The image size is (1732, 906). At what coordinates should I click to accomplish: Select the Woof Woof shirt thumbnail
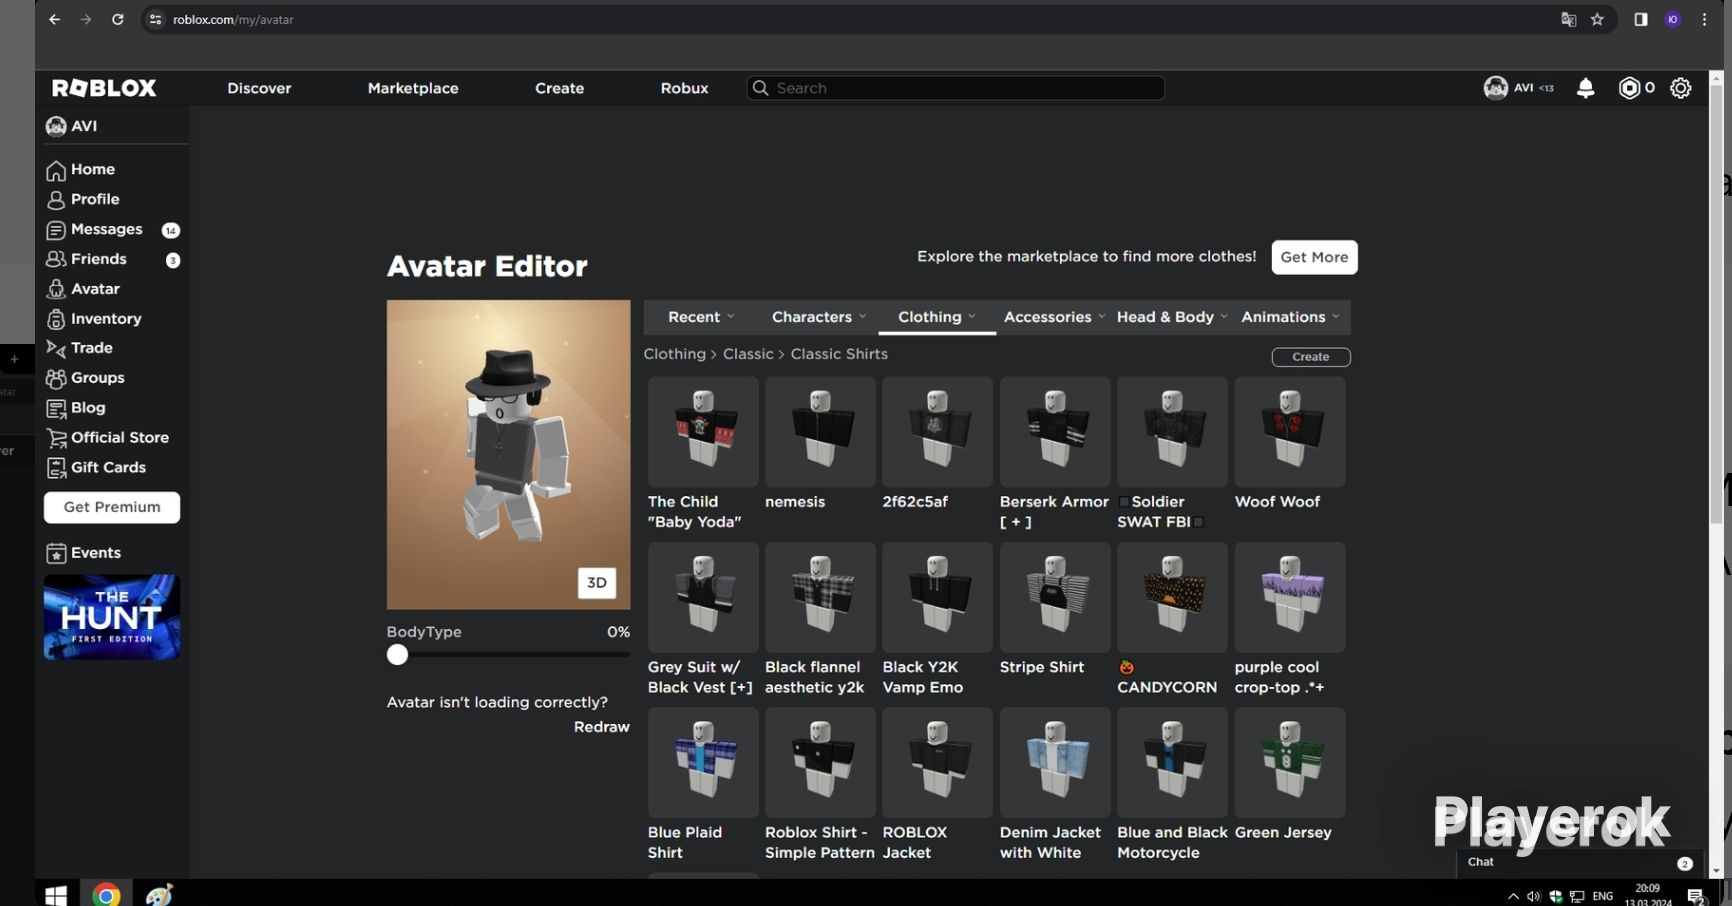tap(1290, 432)
